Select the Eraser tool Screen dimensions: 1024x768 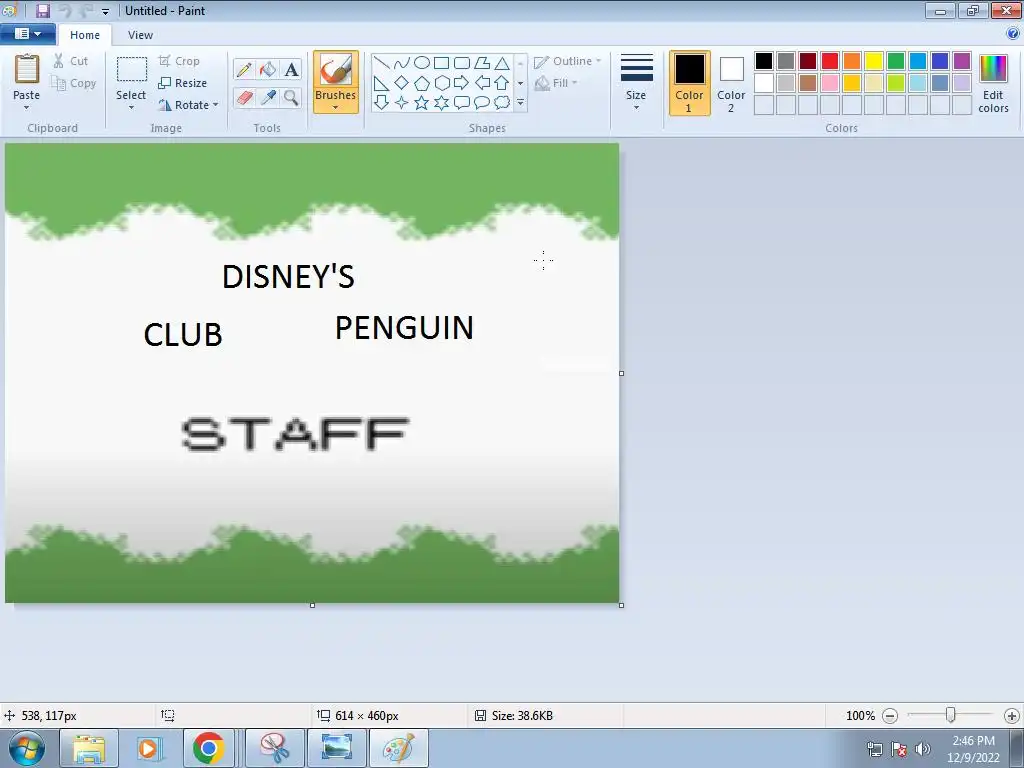click(x=244, y=98)
